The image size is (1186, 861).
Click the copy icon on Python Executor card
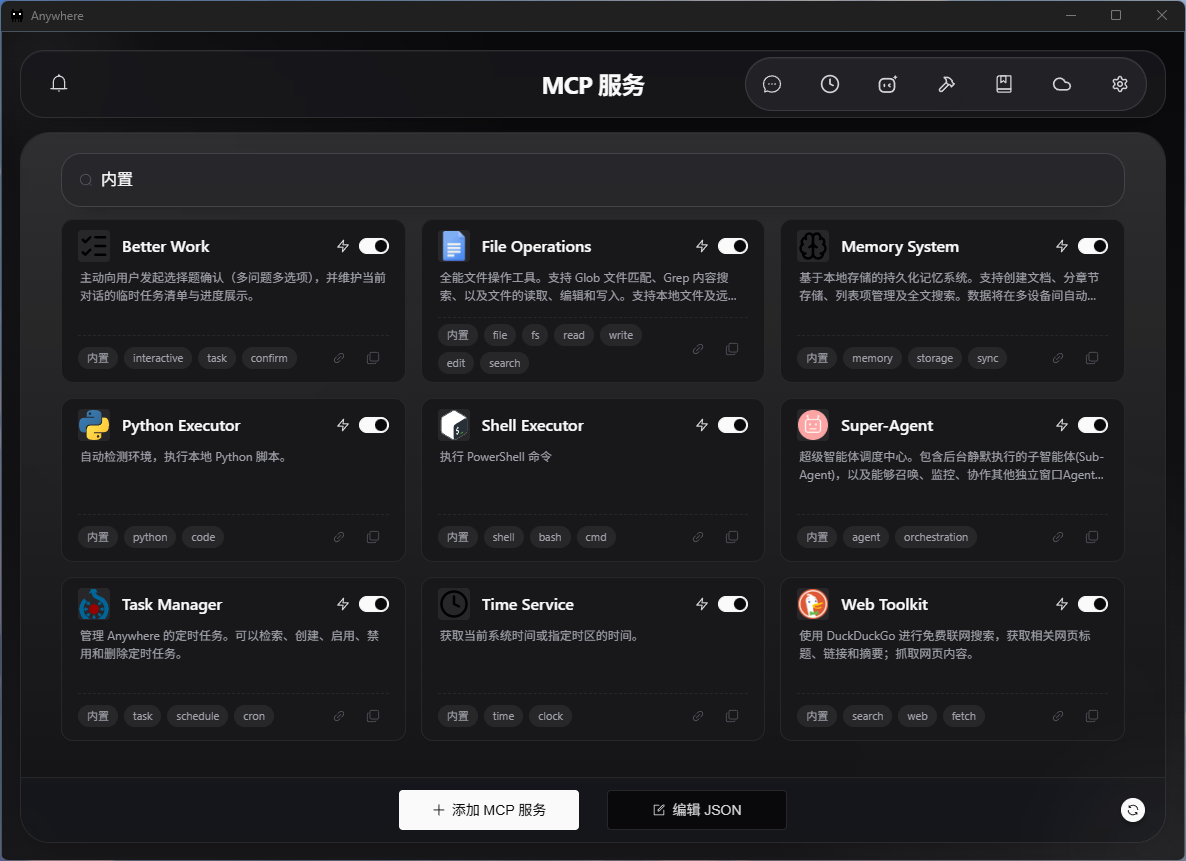pyautogui.click(x=373, y=537)
